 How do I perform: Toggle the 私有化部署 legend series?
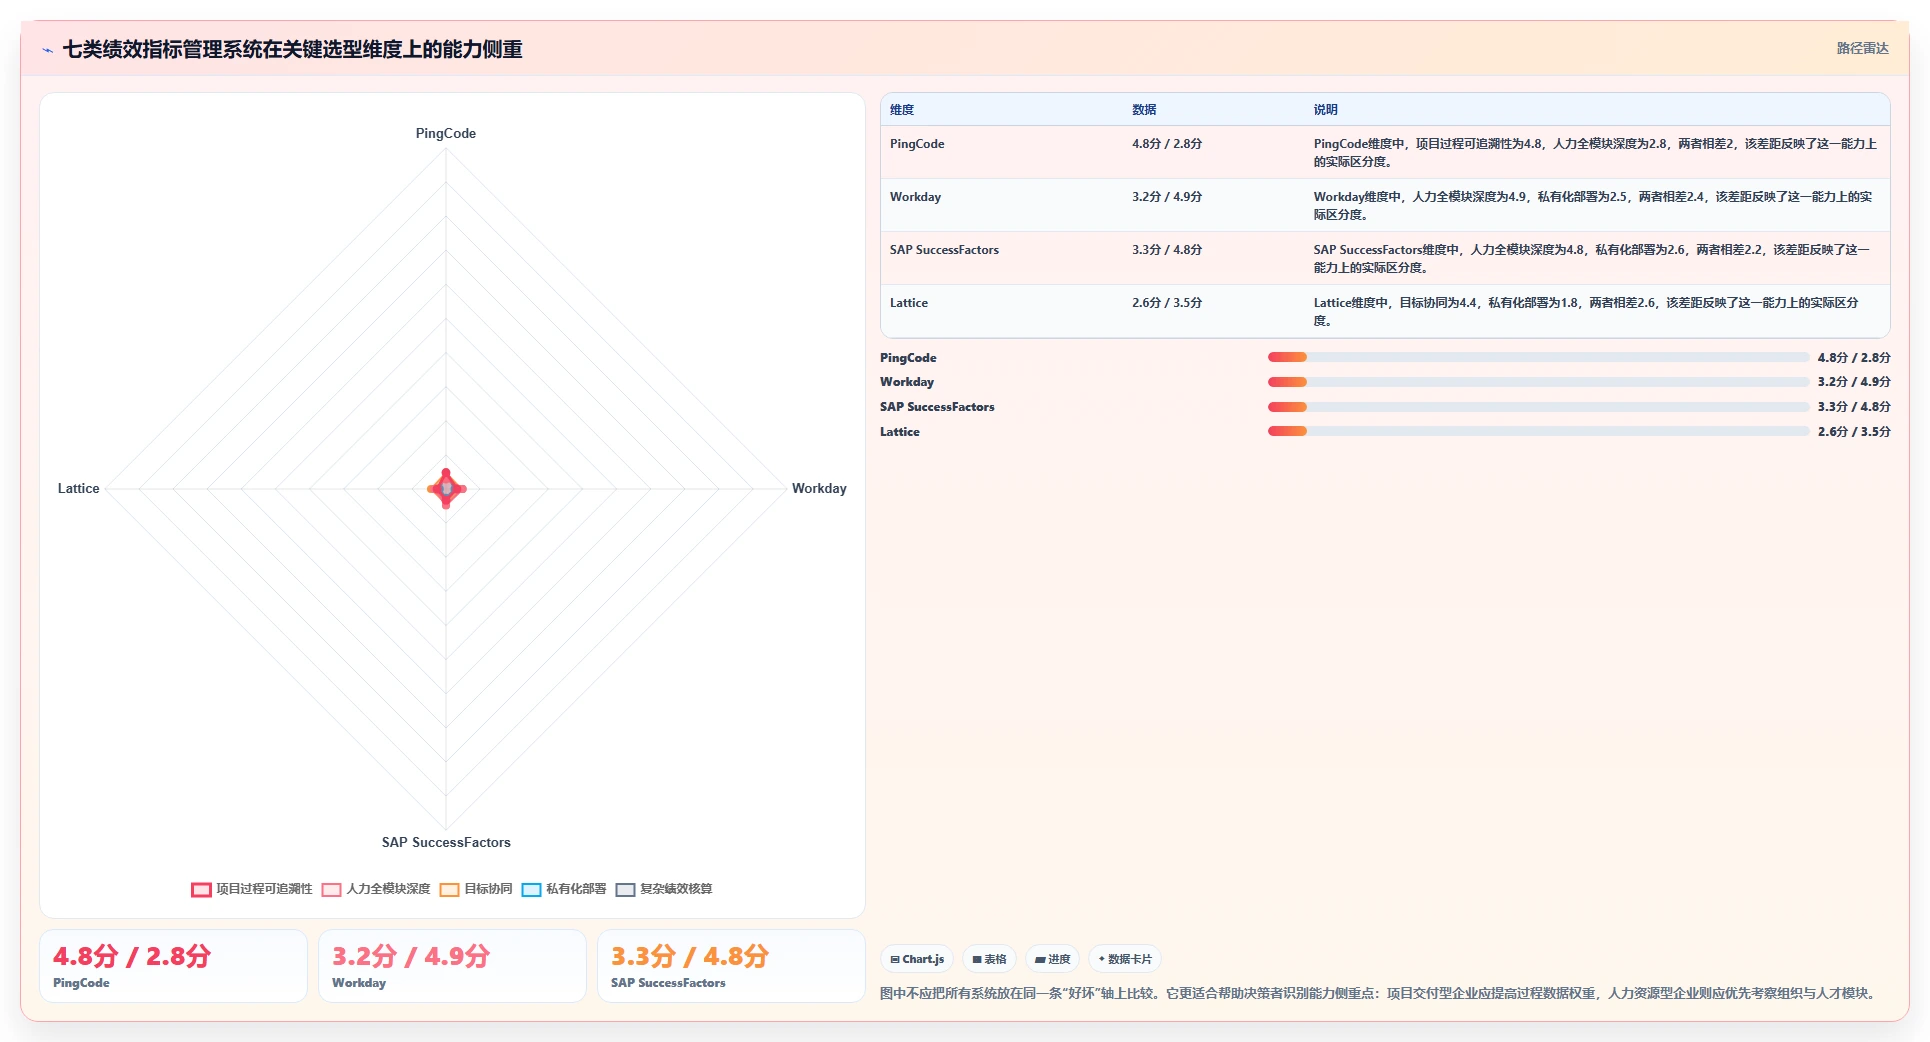(x=564, y=889)
